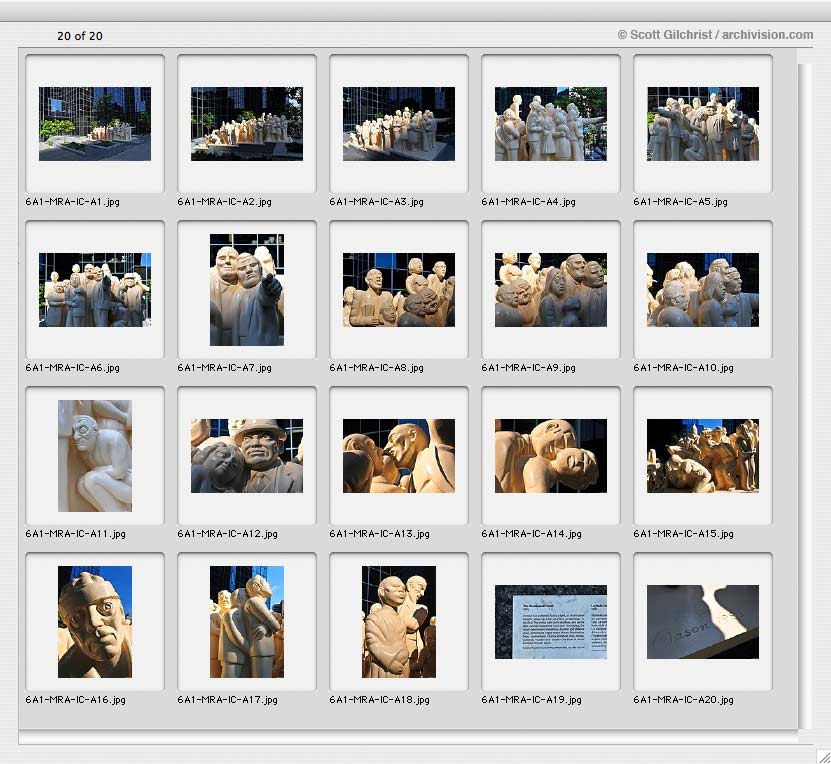This screenshot has height=764, width=831.
Task: Open crouching figure thumbnail 6A1-MRA-IC-A11.jpg
Action: [x=95, y=456]
